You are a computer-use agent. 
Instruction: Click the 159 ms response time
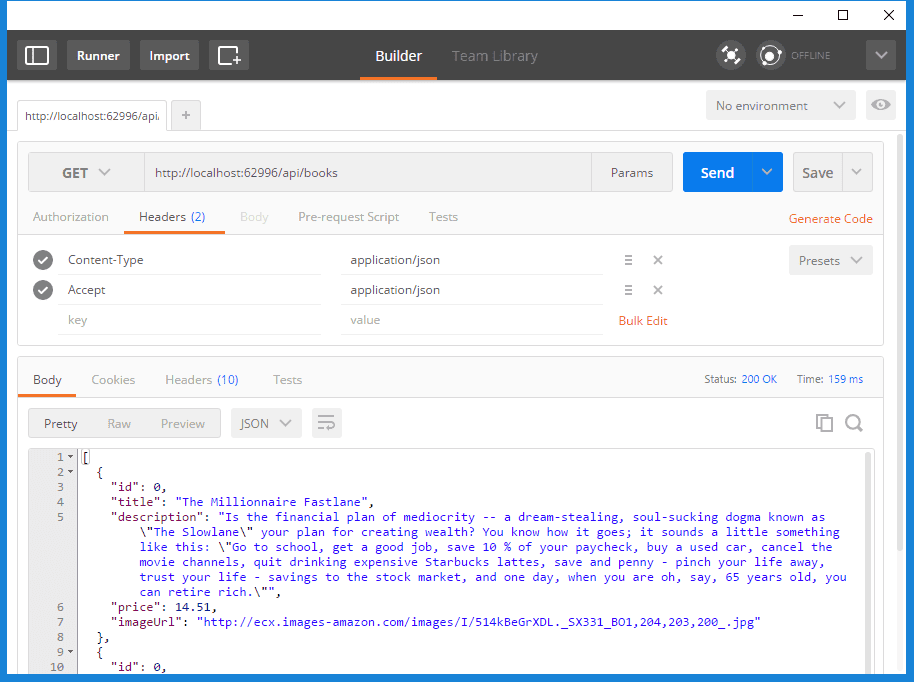tap(845, 379)
